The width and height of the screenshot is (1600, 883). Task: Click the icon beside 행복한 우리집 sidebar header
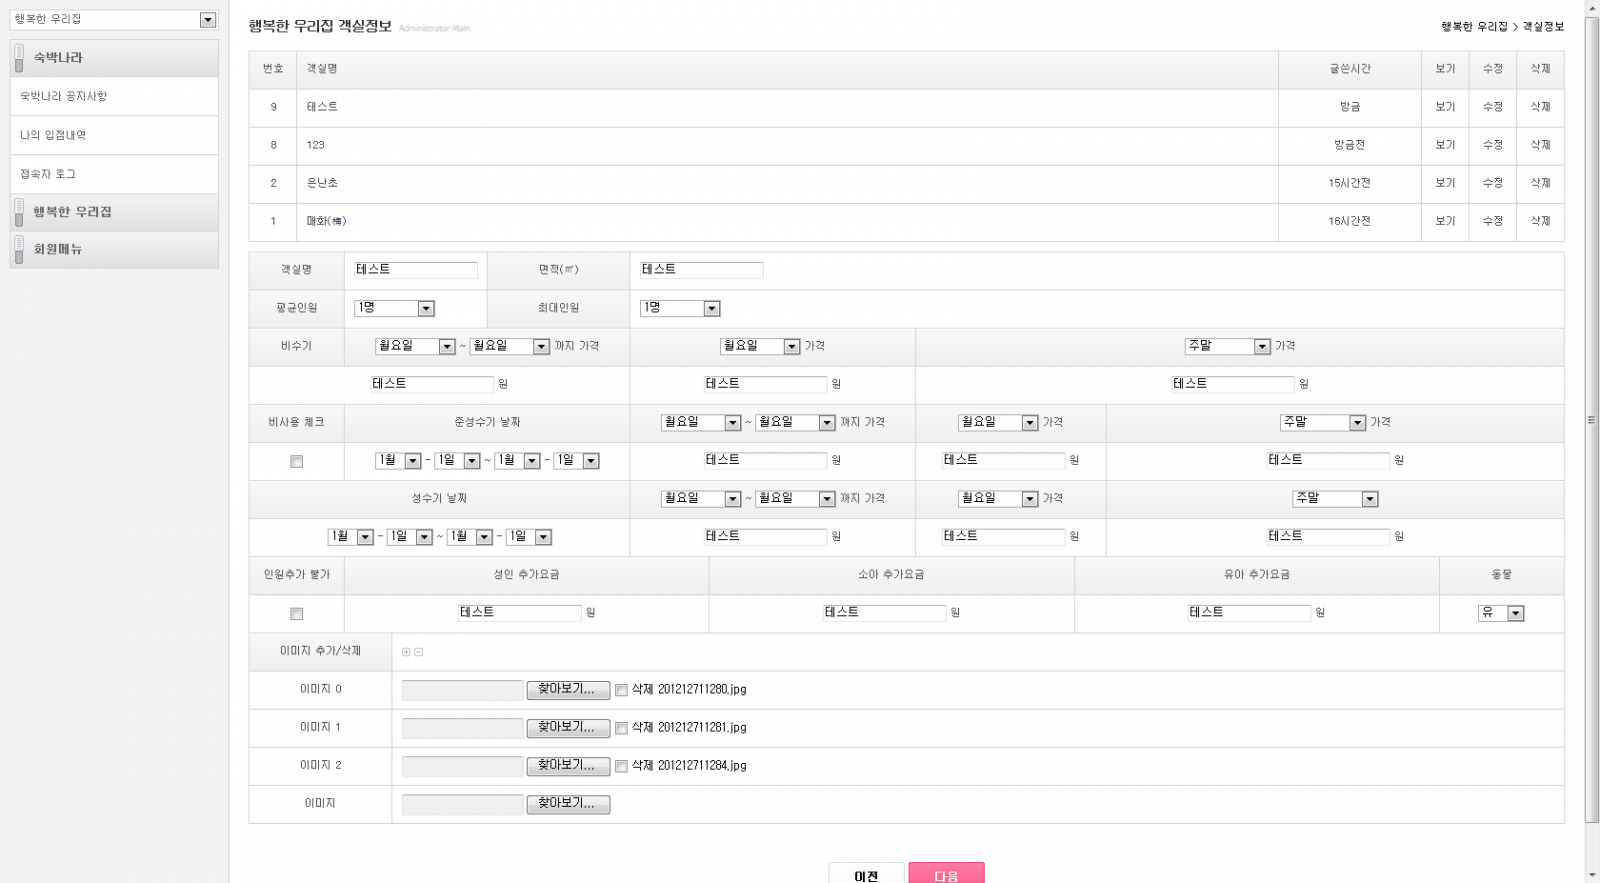[19, 212]
